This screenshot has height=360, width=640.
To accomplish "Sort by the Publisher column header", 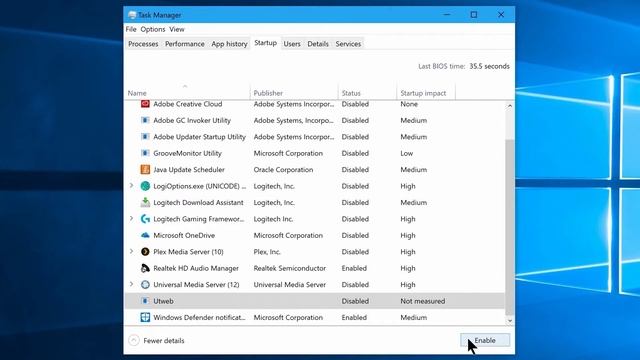I will pos(294,93).
